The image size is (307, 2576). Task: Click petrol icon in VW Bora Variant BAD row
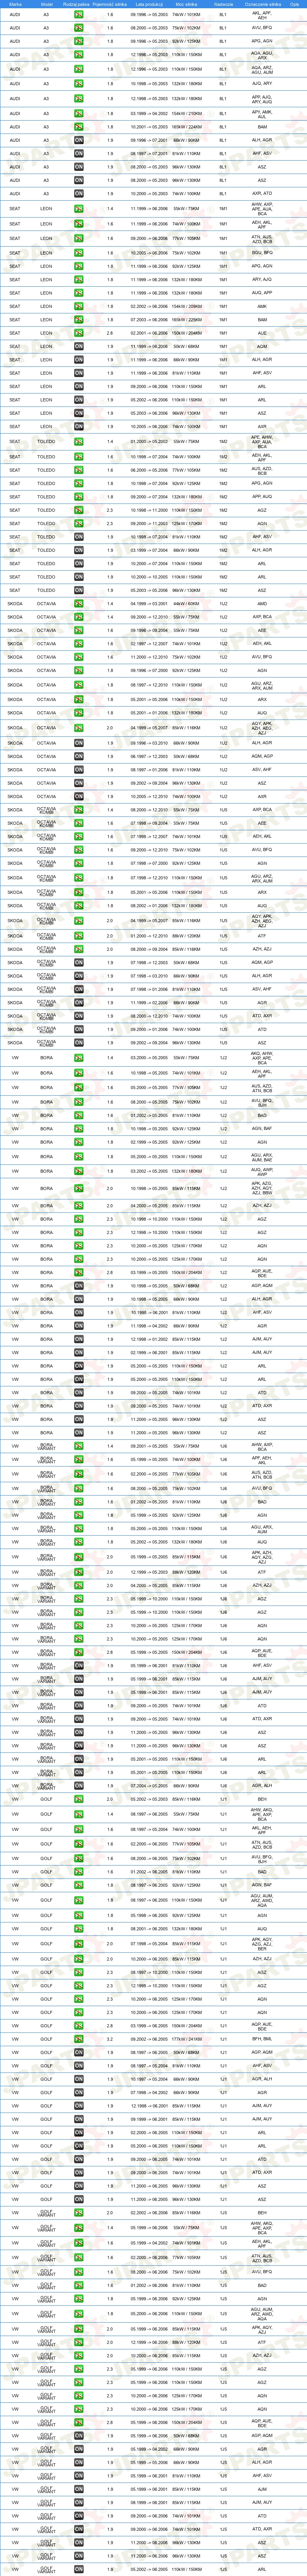click(78, 1501)
